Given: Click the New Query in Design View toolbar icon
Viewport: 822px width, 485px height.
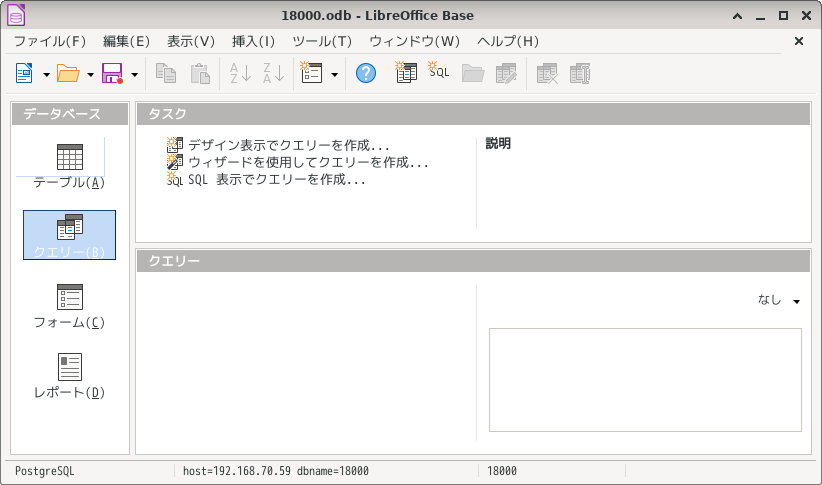Looking at the screenshot, I should coord(406,72).
